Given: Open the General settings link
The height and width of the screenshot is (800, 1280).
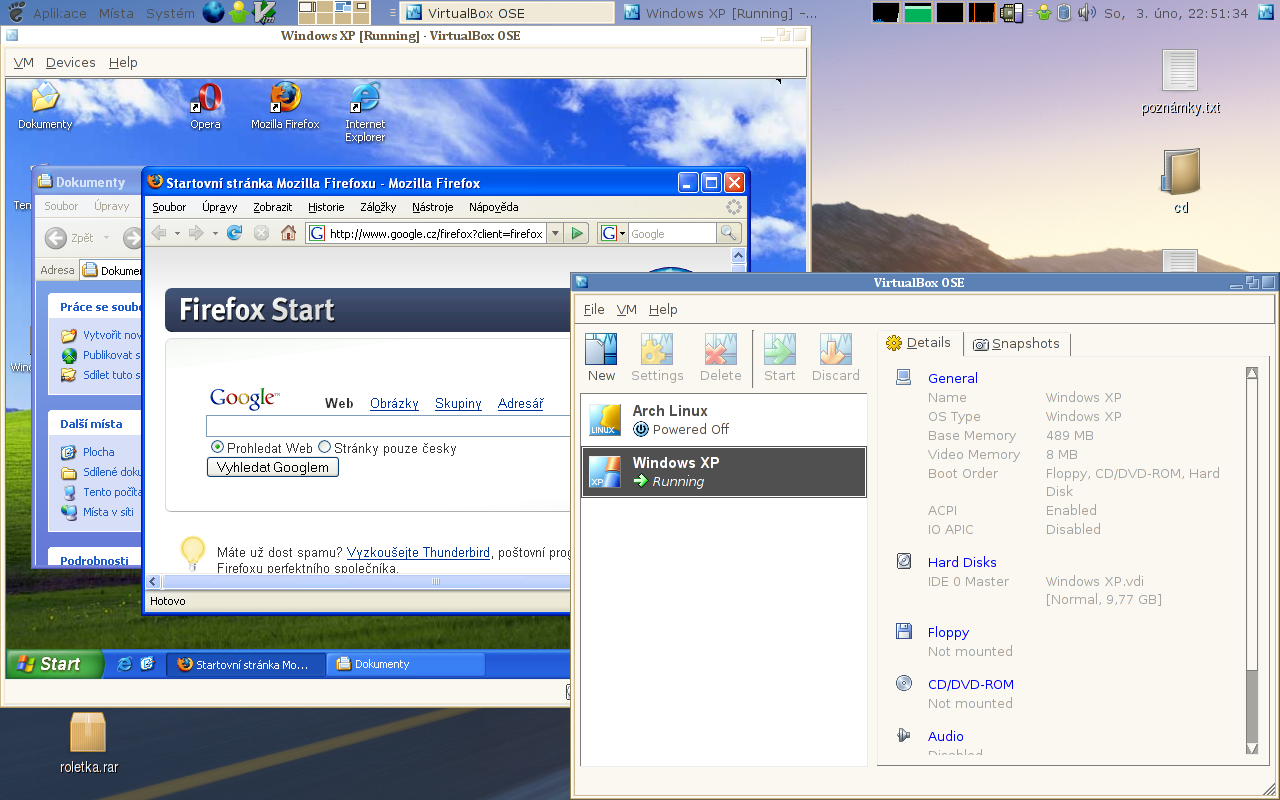Looking at the screenshot, I should [x=952, y=378].
